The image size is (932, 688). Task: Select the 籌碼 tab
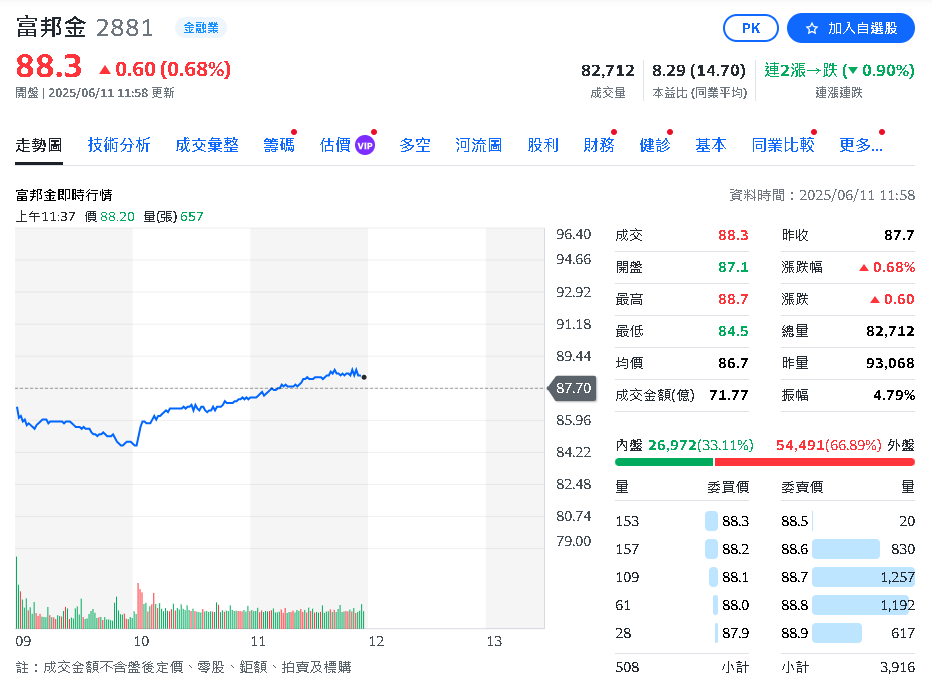point(279,145)
